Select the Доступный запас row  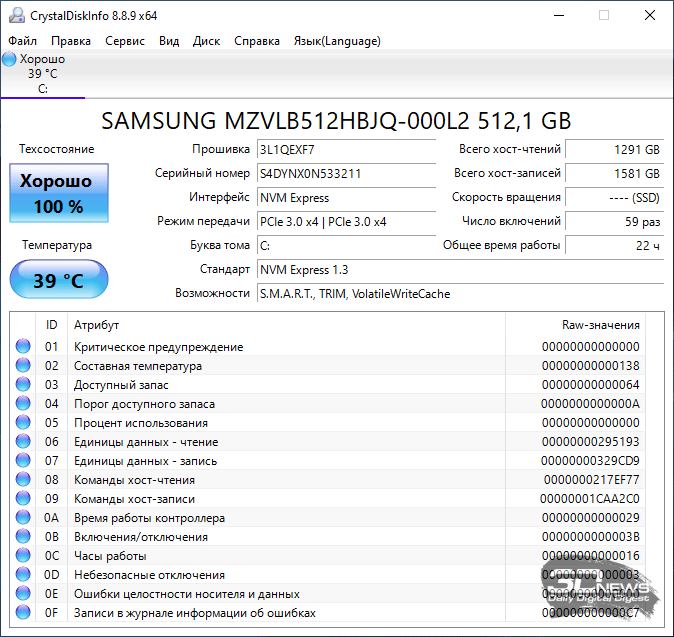pyautogui.click(x=328, y=384)
